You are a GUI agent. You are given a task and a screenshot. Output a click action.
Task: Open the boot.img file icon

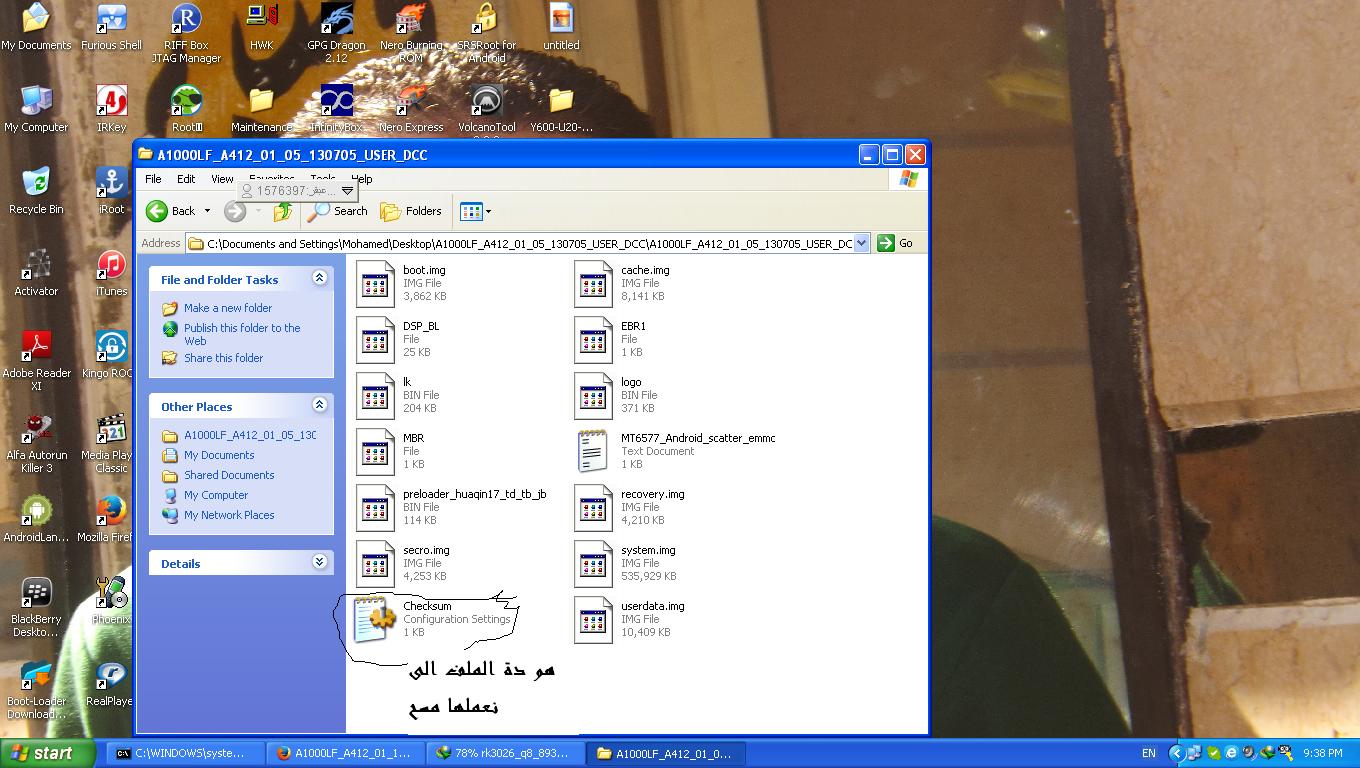(x=376, y=284)
